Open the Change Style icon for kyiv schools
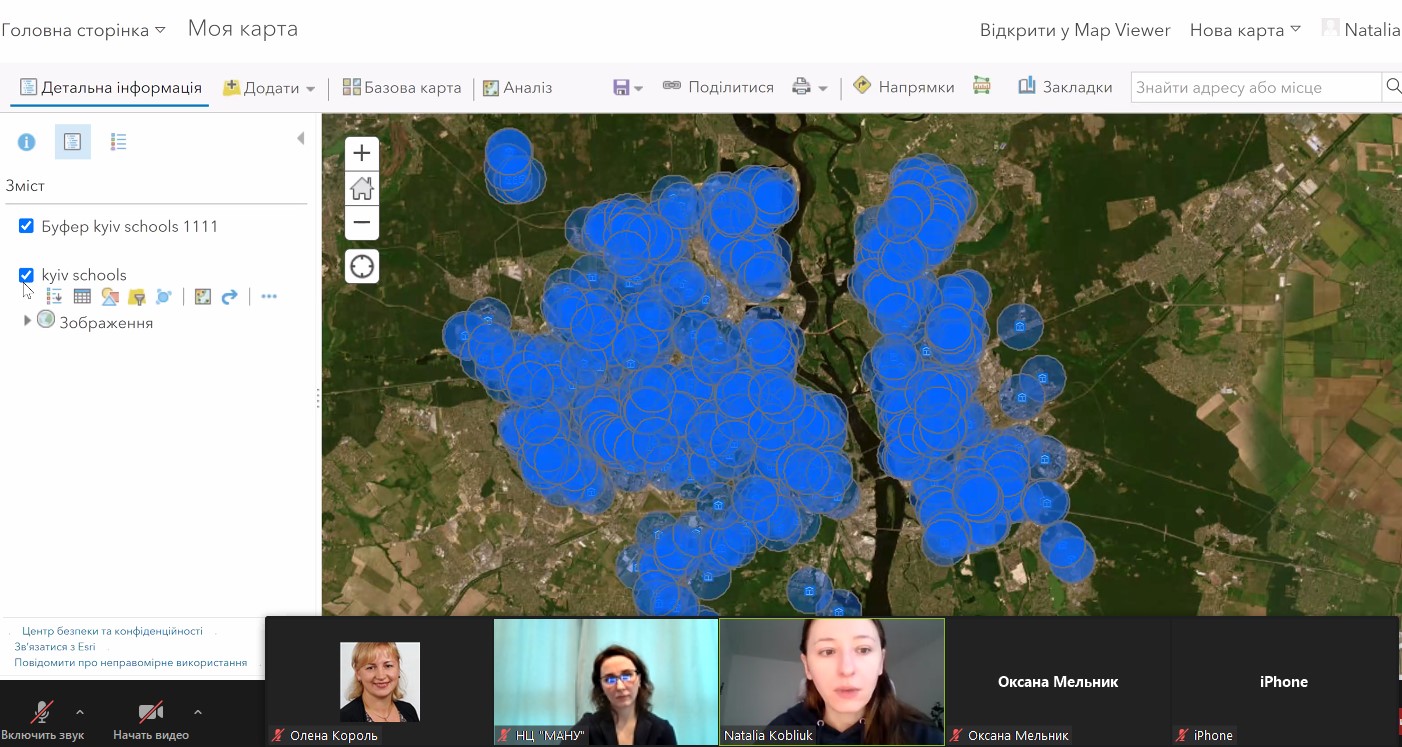 [110, 297]
